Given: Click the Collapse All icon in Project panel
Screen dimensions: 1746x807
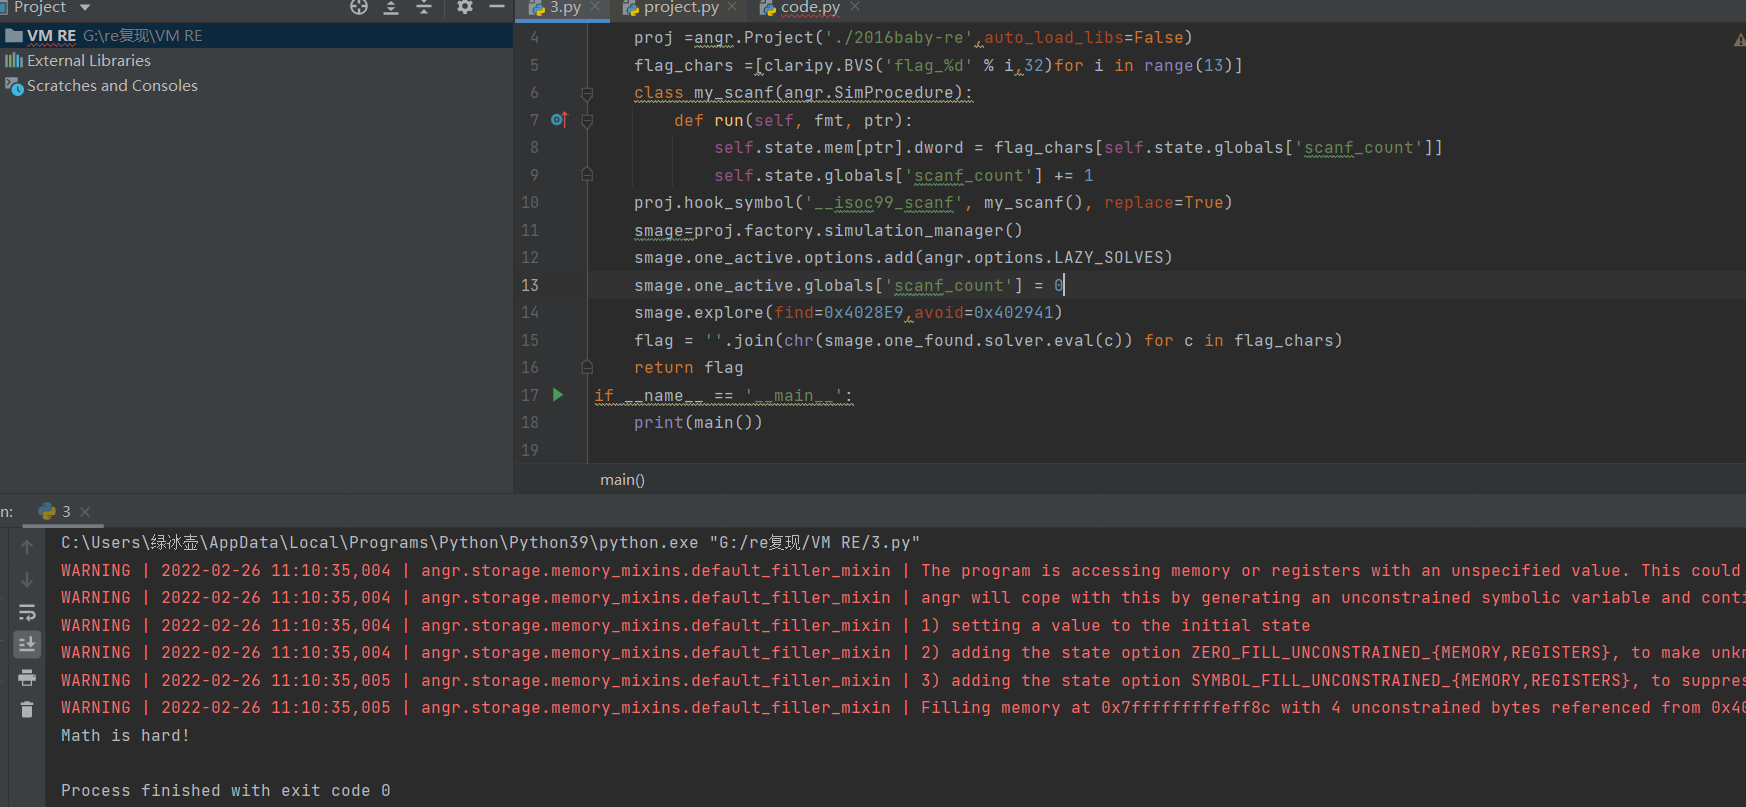Looking at the screenshot, I should 424,7.
